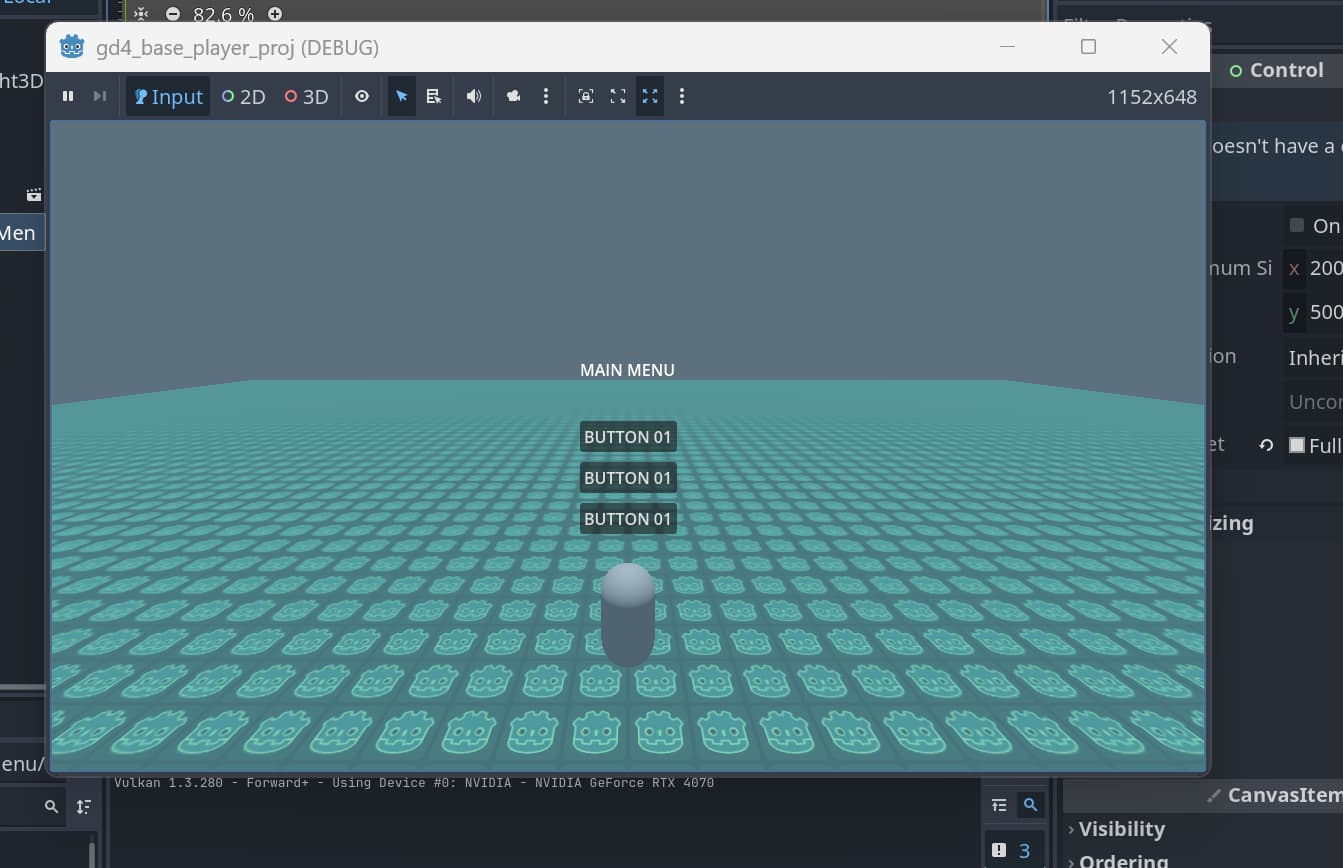The image size is (1343, 868).
Task: Click the minimum size x value field
Action: [1325, 268]
